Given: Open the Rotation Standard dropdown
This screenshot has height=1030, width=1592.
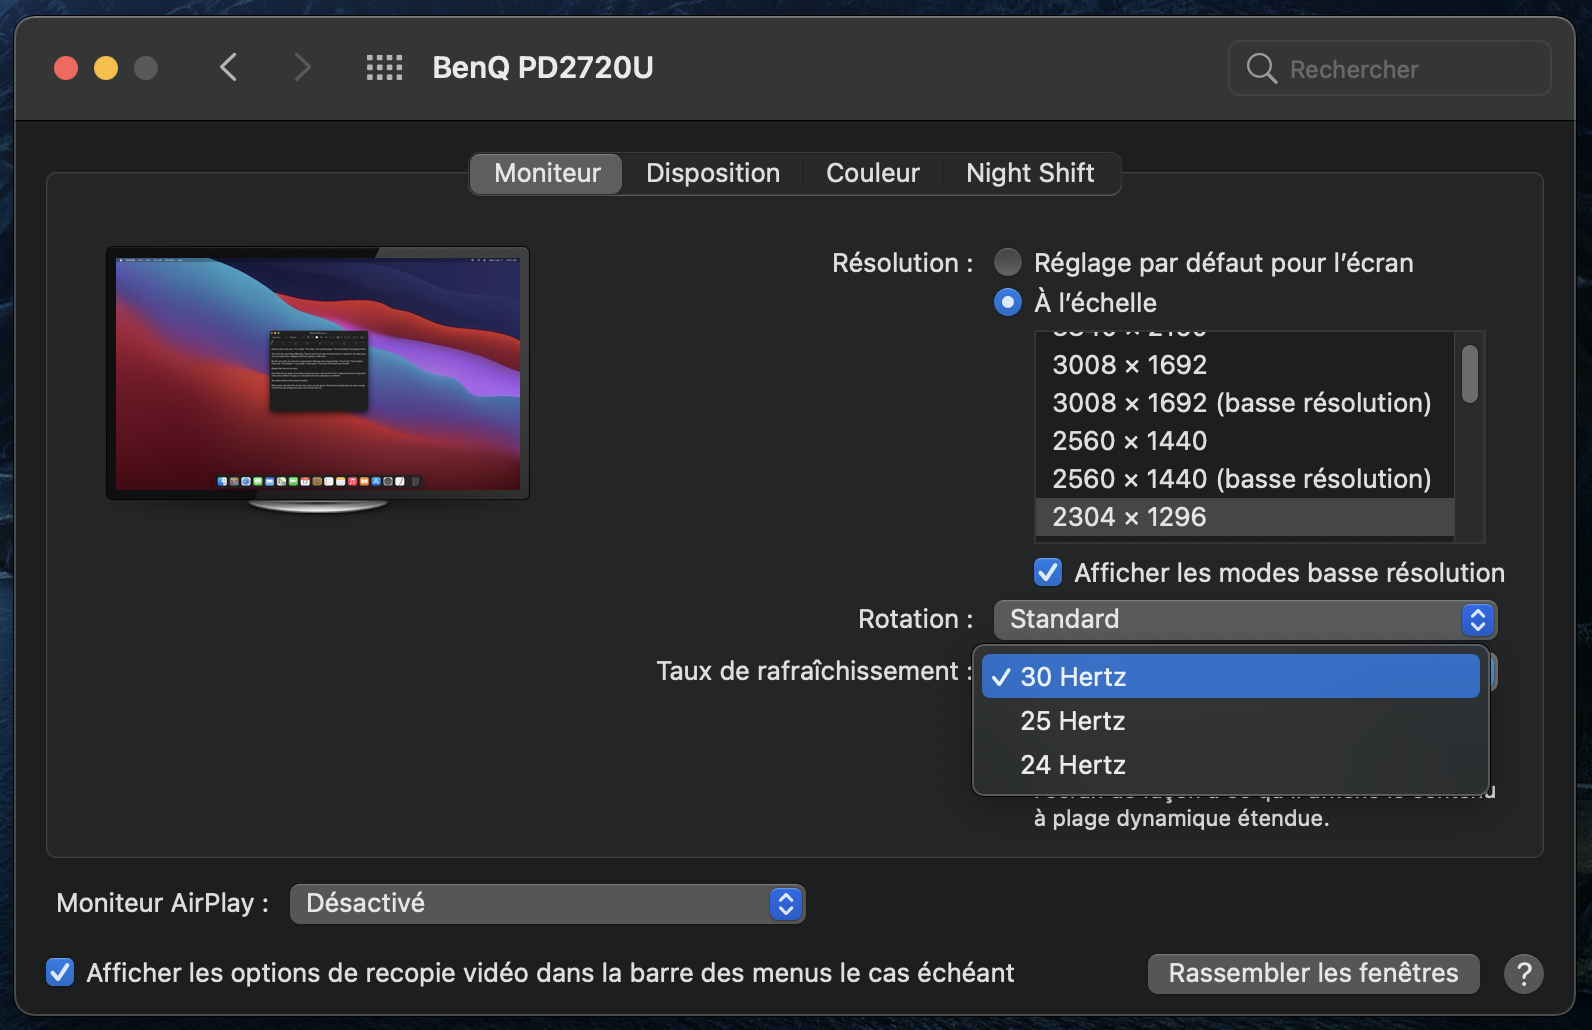Looking at the screenshot, I should [x=1245, y=619].
